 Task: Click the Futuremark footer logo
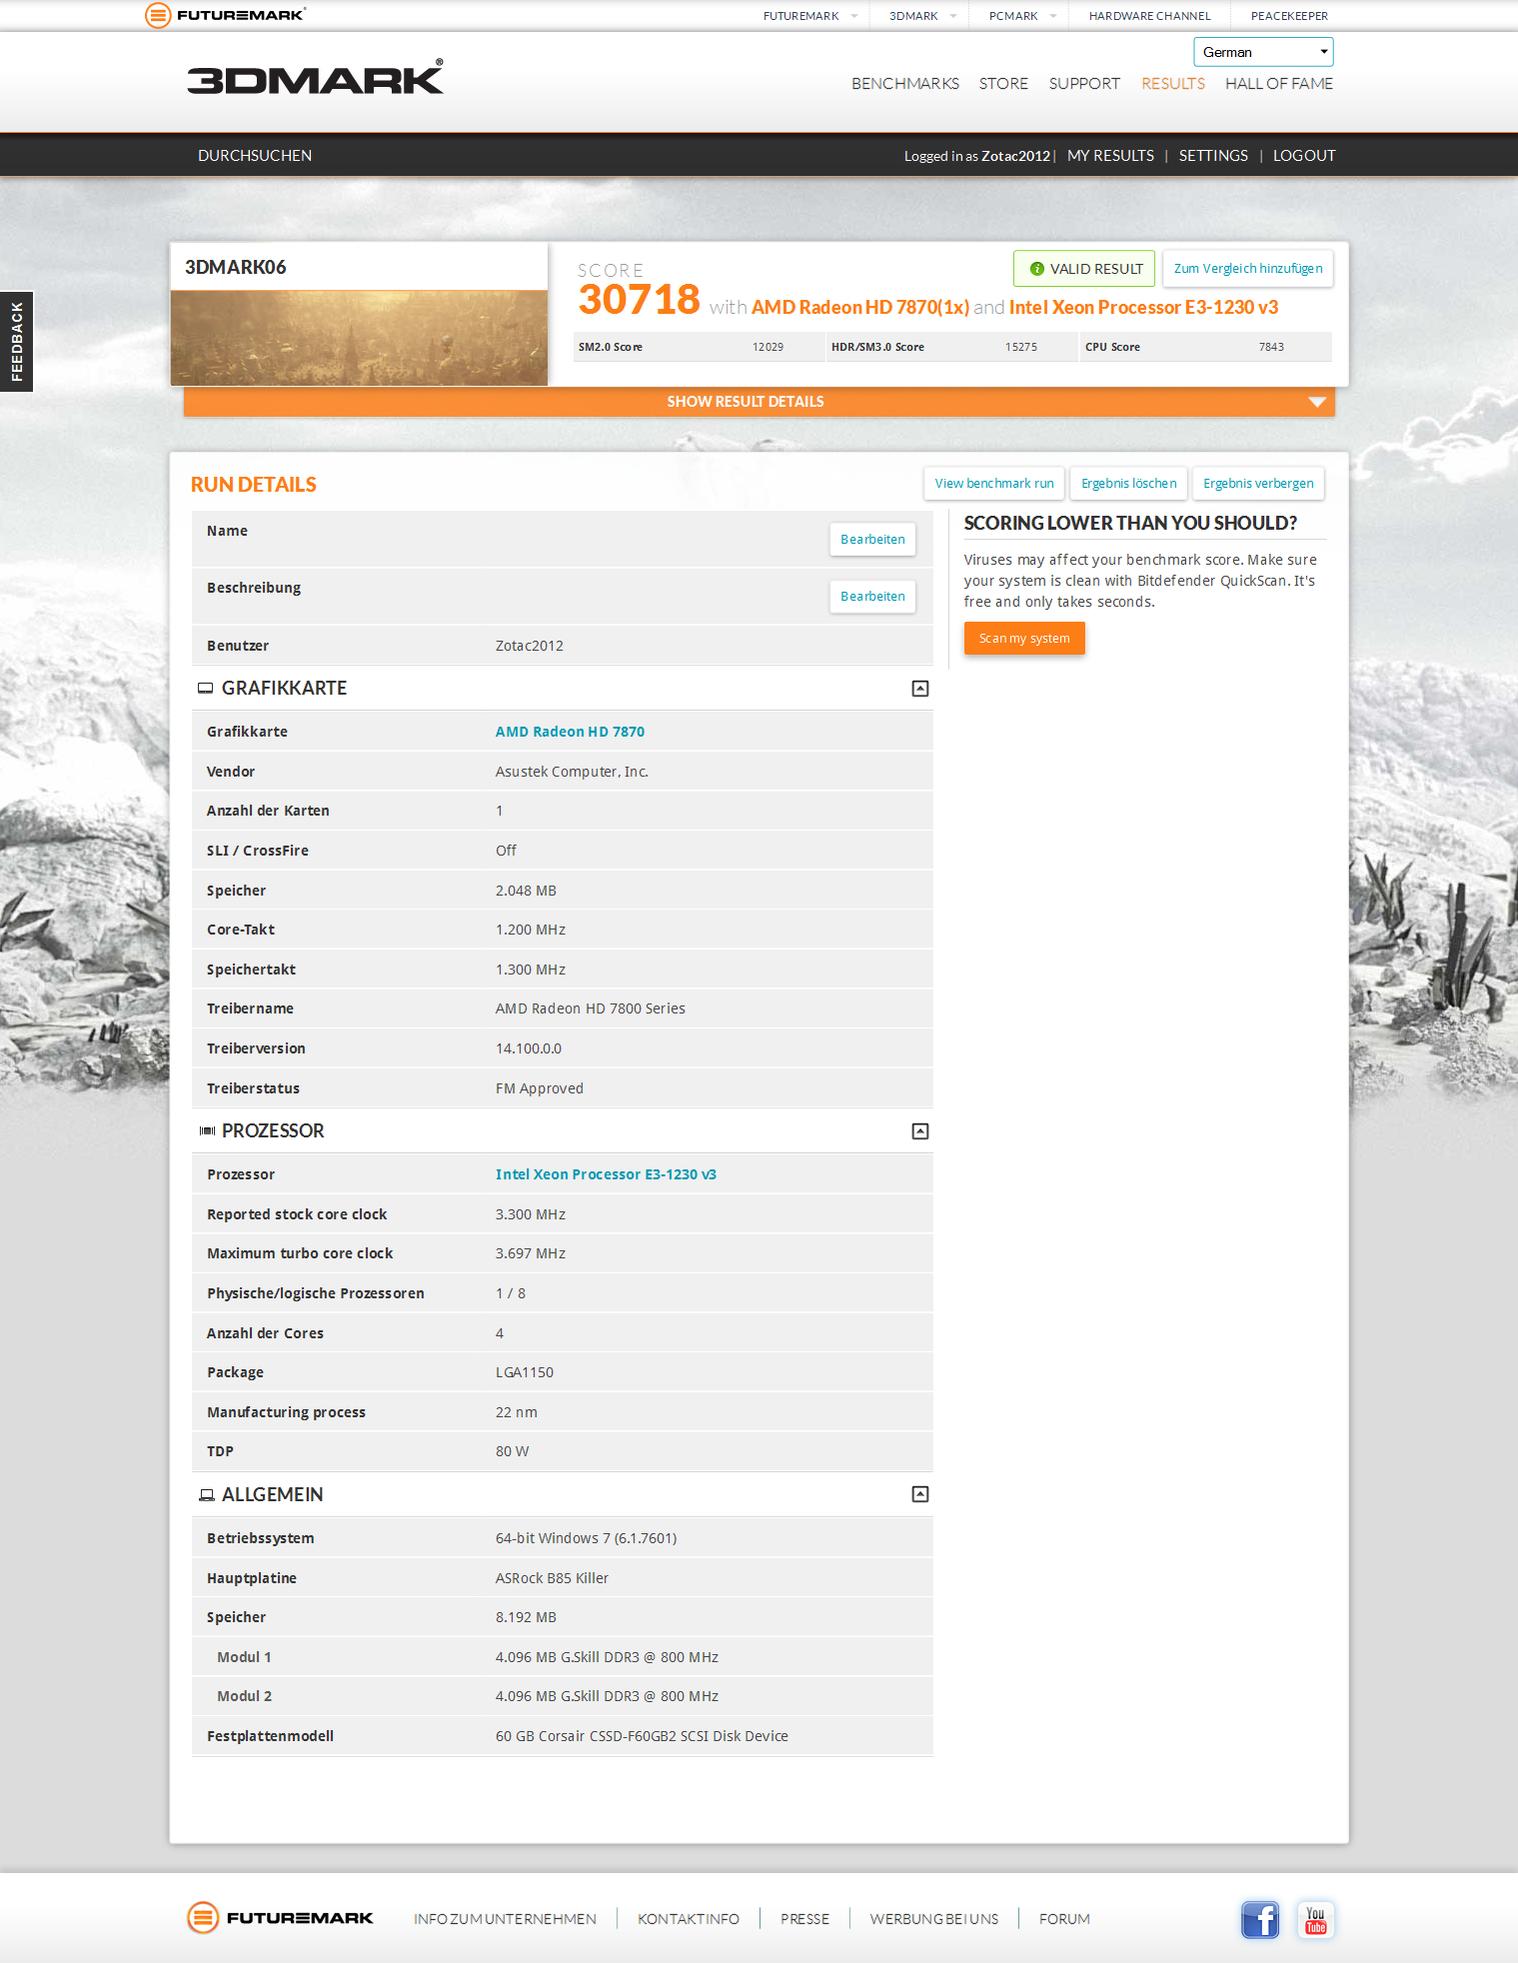point(280,1918)
